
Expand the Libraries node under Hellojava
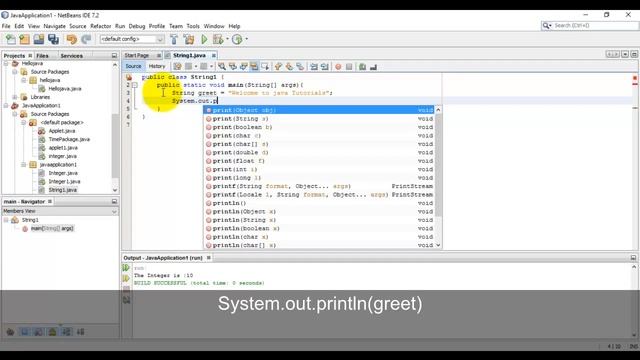[x=15, y=97]
